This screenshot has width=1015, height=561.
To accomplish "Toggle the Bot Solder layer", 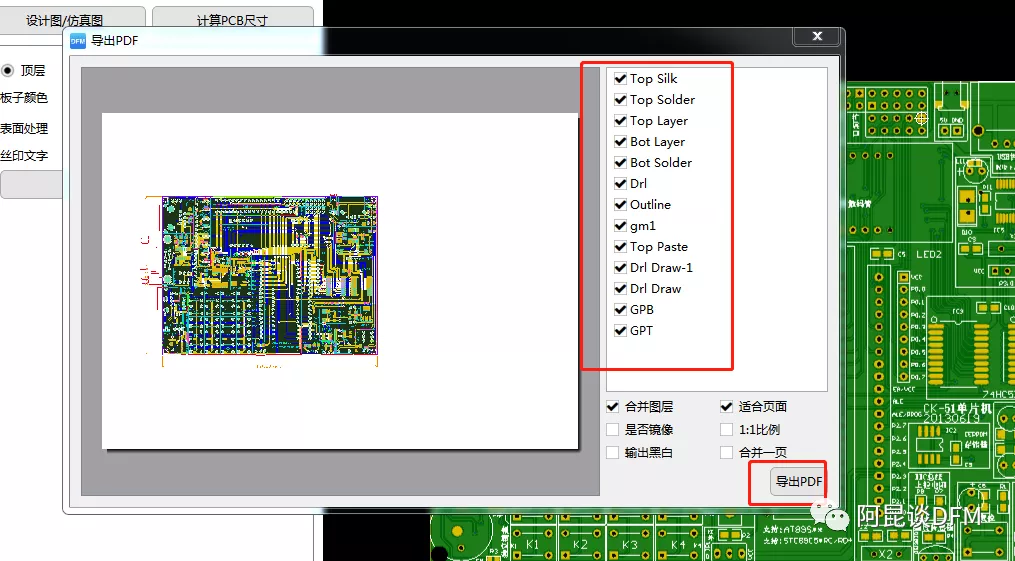I will [621, 162].
